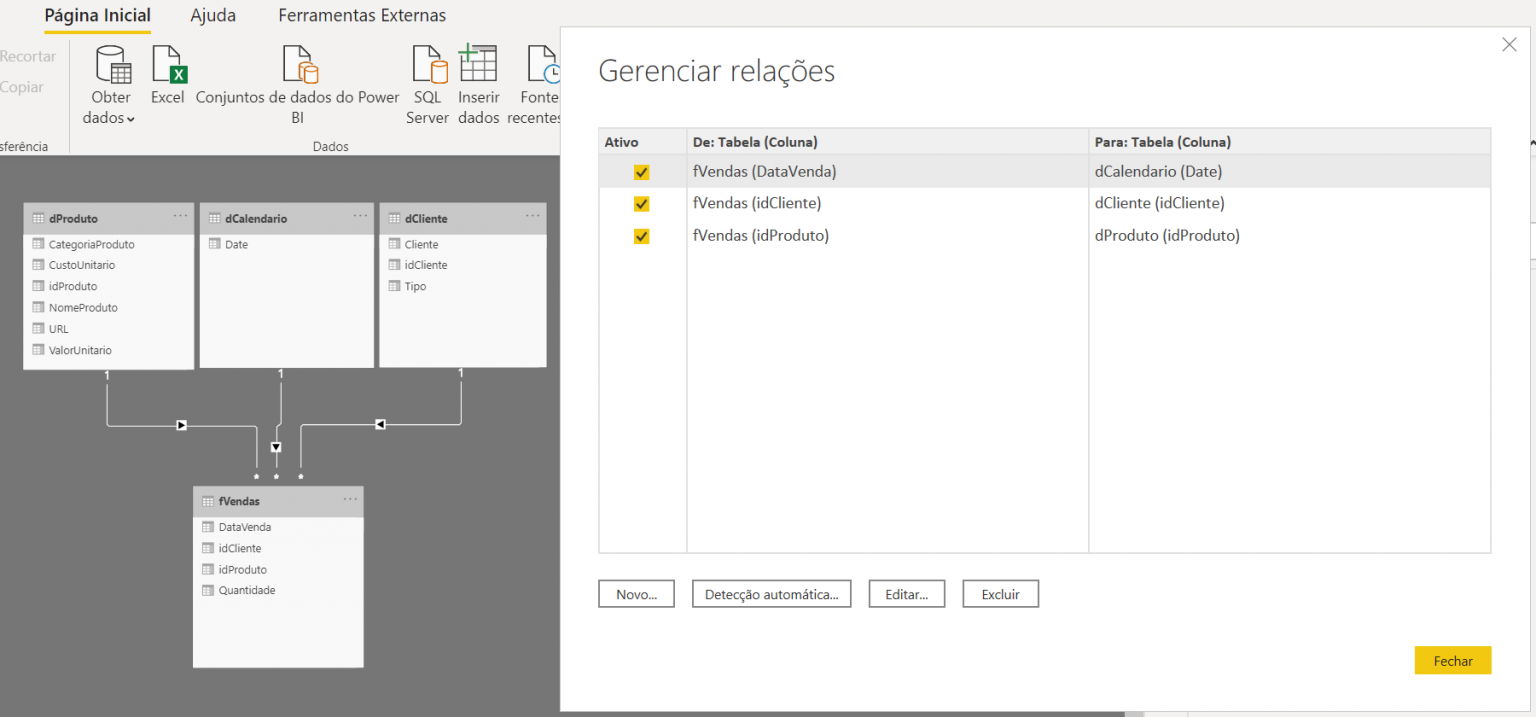Click the Inserir dados table icon
1536x717 pixels.
point(478,64)
